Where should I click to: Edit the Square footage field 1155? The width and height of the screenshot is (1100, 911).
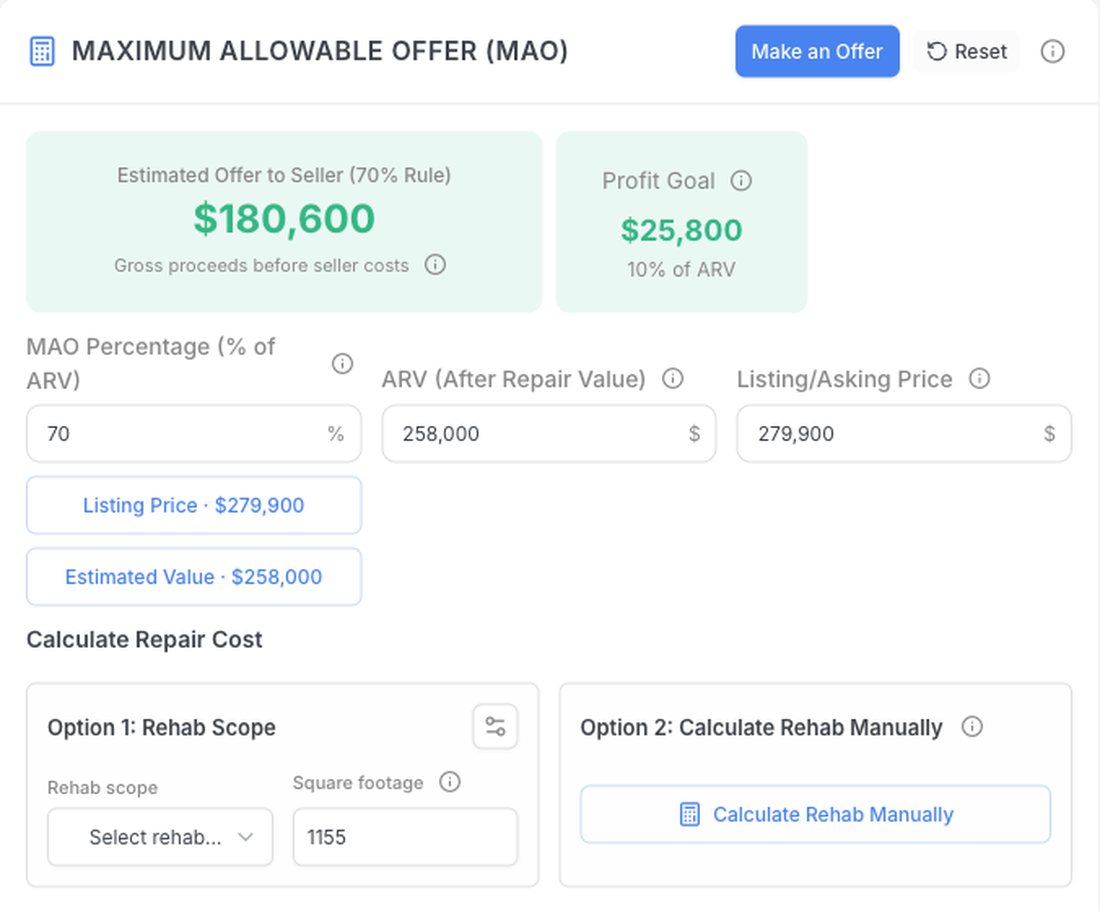pyautogui.click(x=405, y=837)
